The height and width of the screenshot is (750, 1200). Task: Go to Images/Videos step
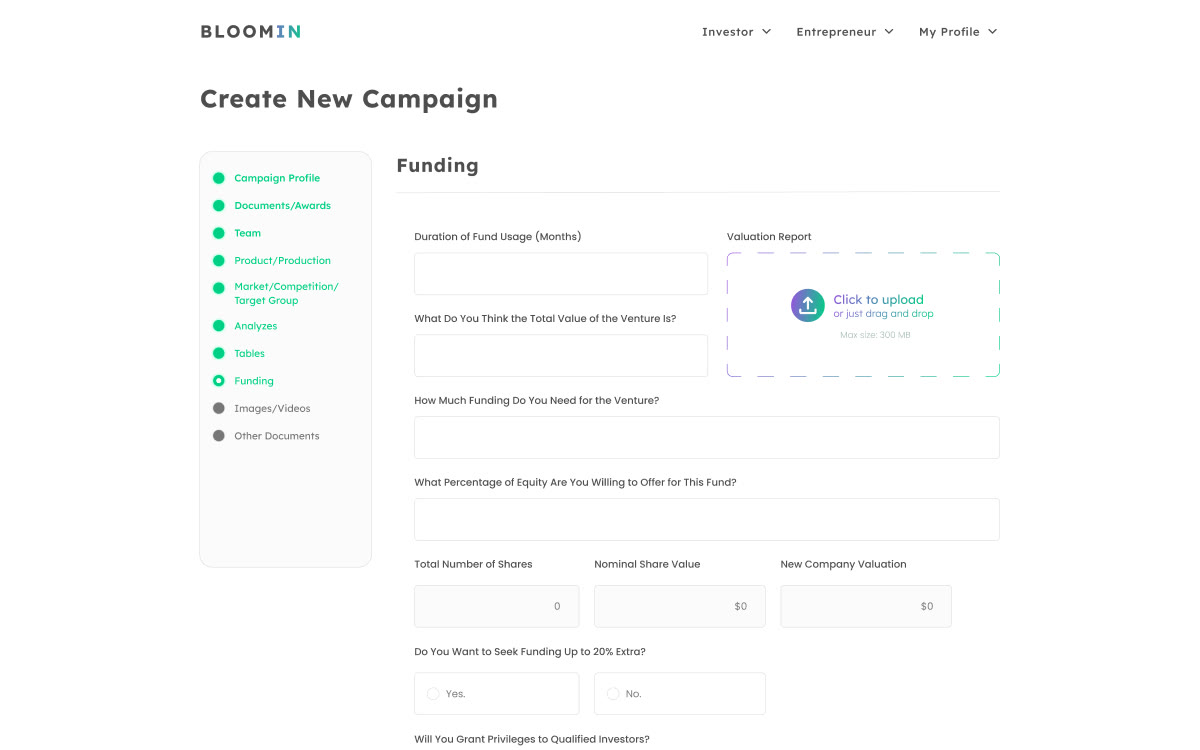pyautogui.click(x=272, y=408)
